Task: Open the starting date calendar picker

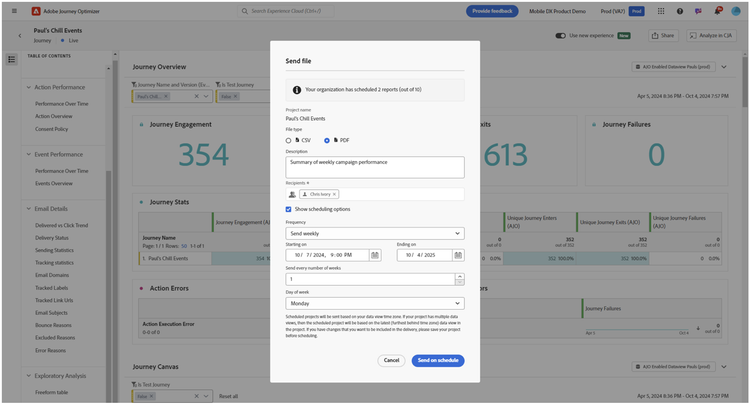Action: 375,255
